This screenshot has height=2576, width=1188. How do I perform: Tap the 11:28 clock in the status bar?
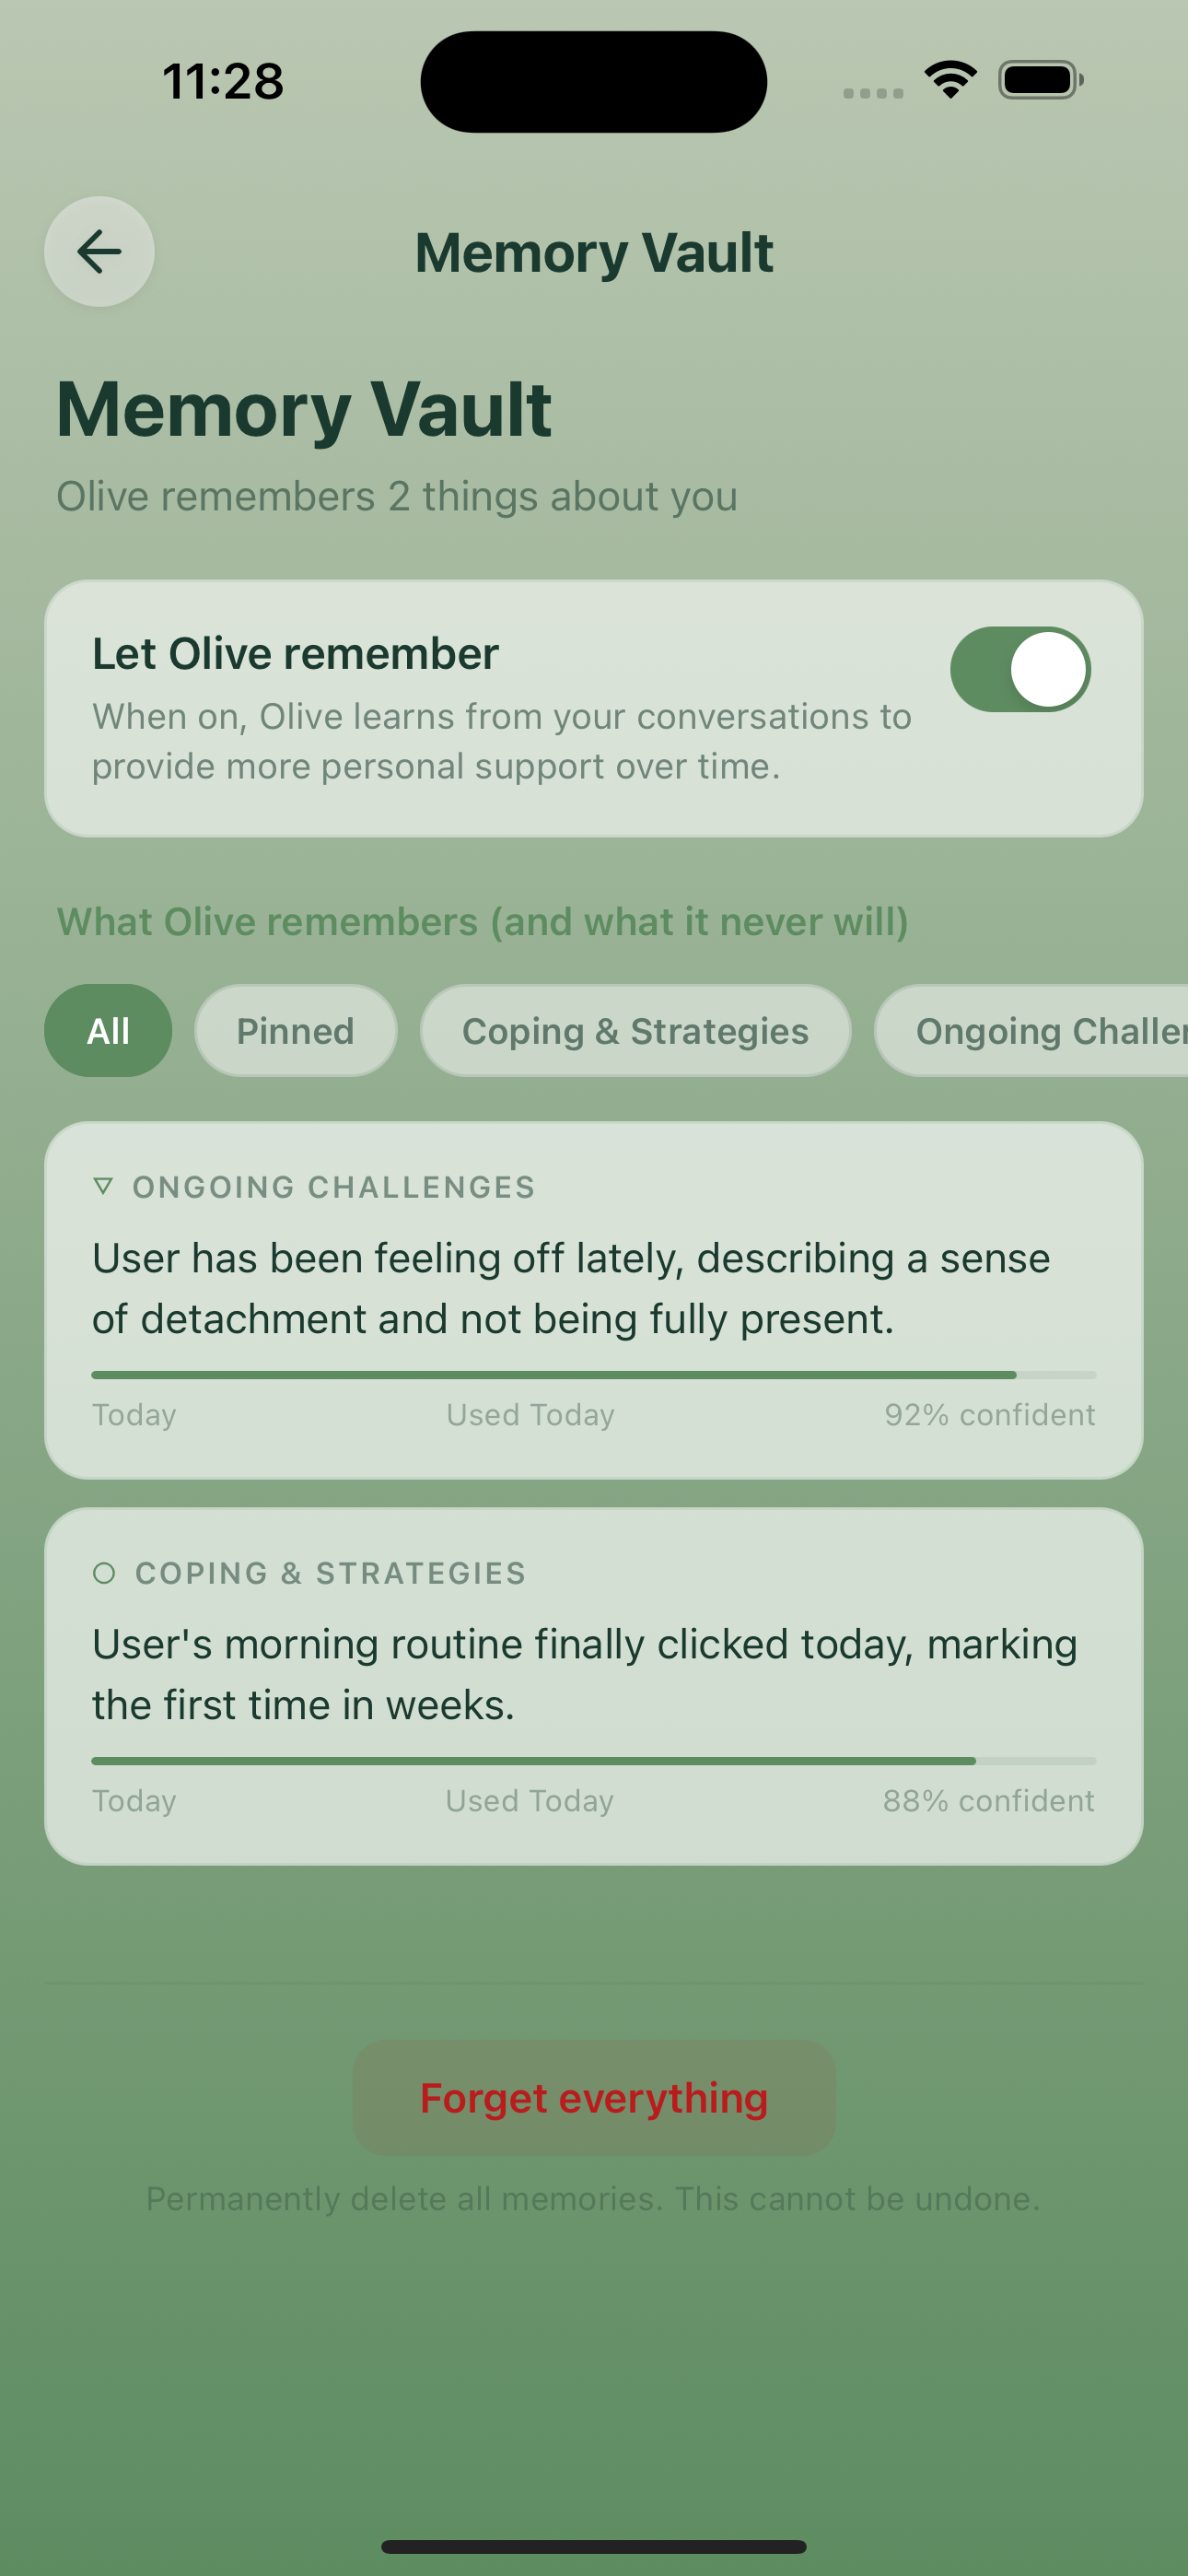pyautogui.click(x=224, y=80)
